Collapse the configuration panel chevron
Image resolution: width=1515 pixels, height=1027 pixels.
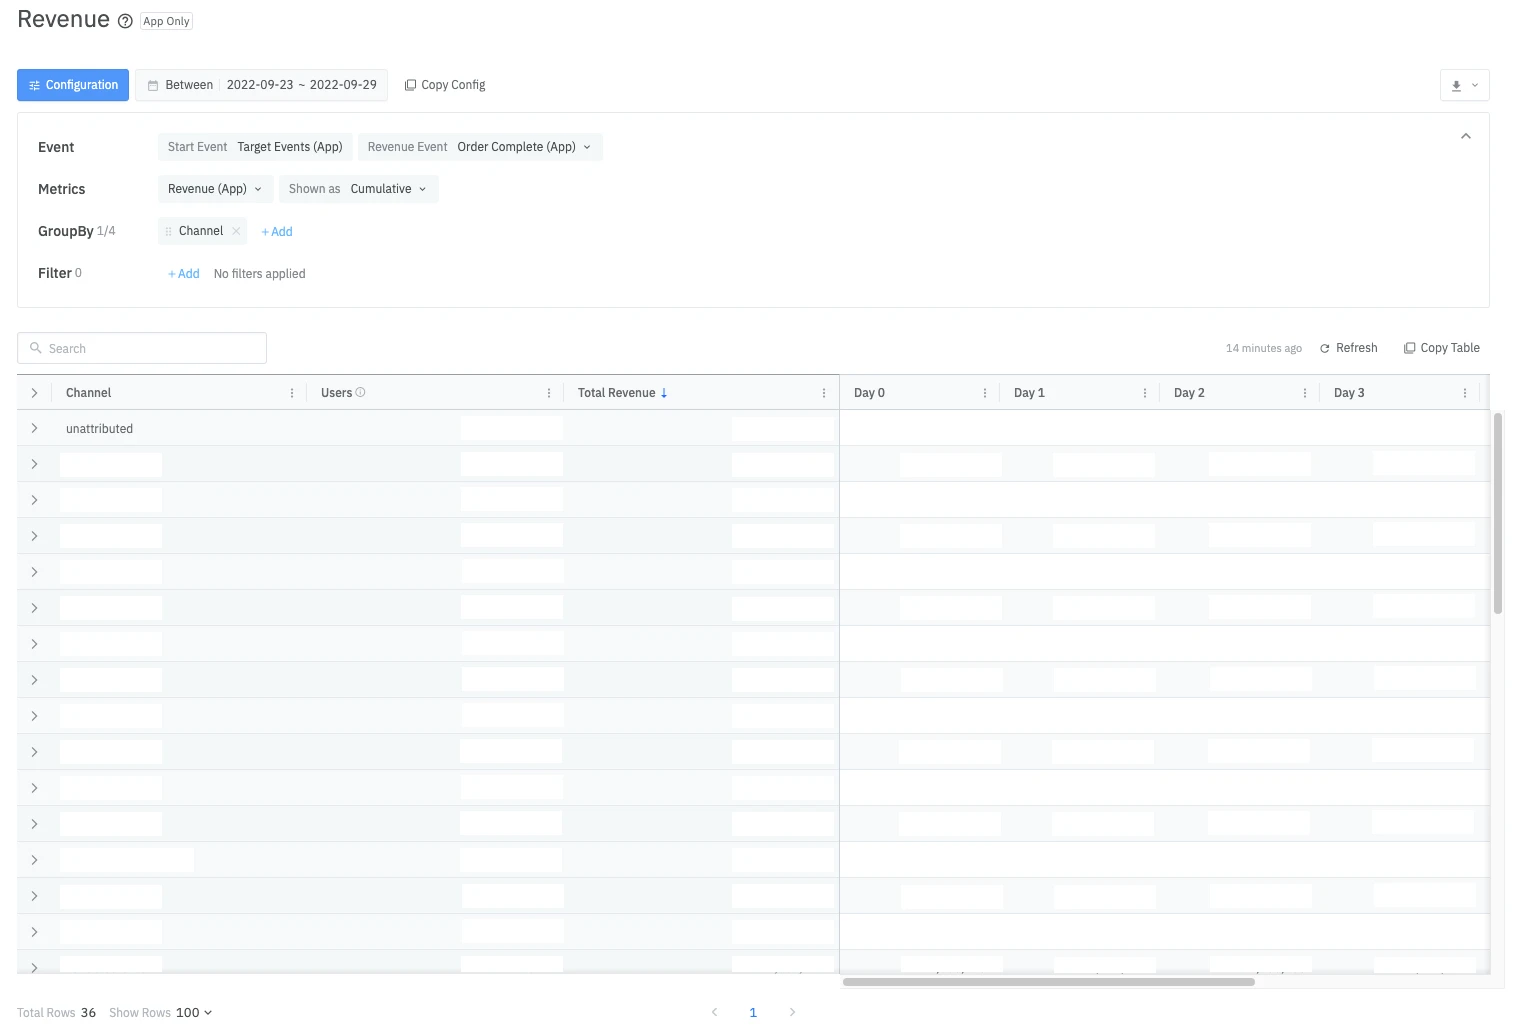1465,136
